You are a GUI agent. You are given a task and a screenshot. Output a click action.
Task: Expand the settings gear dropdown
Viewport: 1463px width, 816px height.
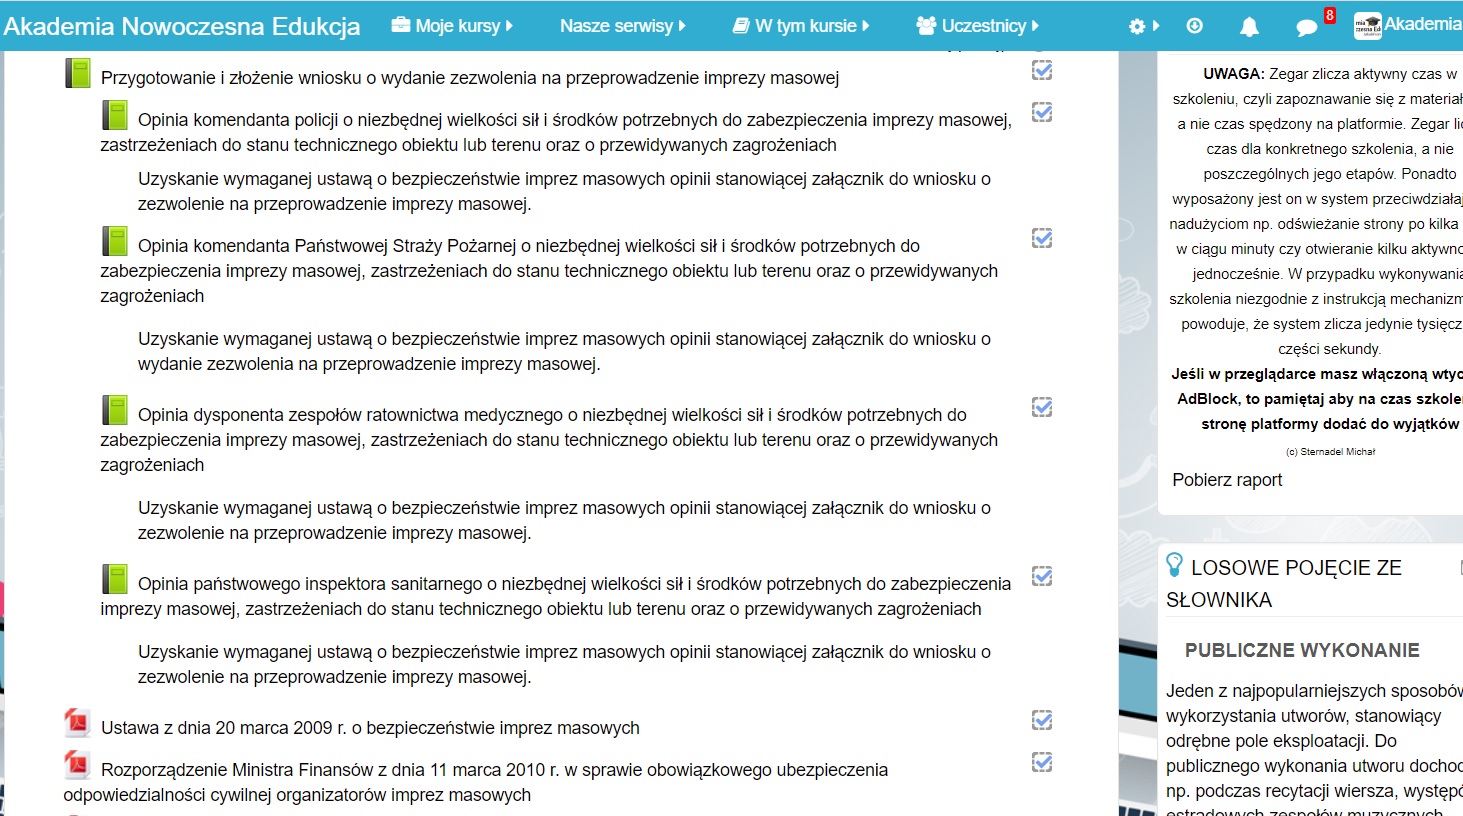coord(1143,26)
